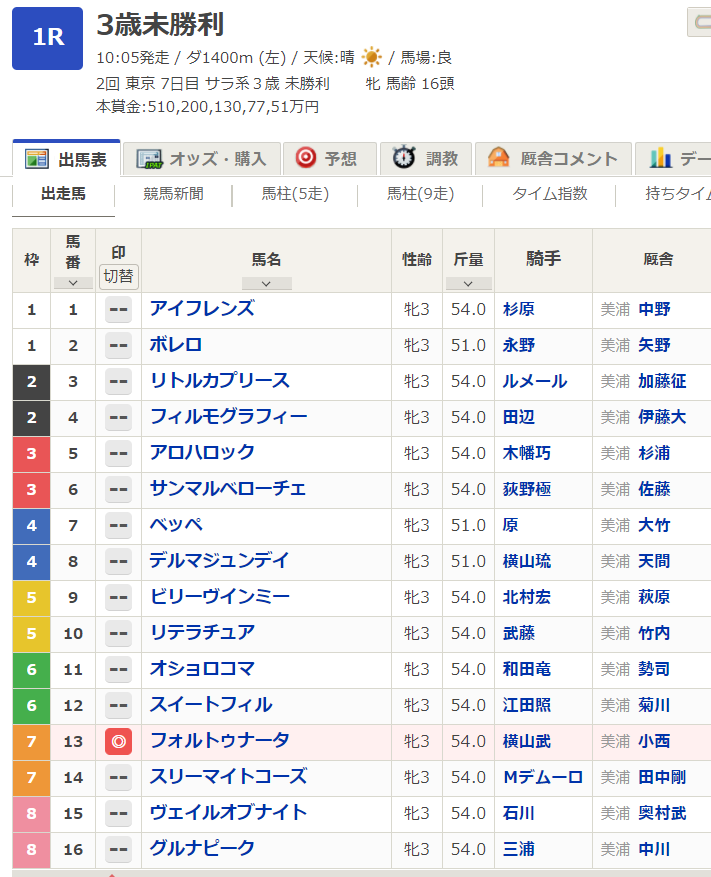
Task: Open horse page for フォルトゥナータ
Action: pyautogui.click(x=219, y=741)
